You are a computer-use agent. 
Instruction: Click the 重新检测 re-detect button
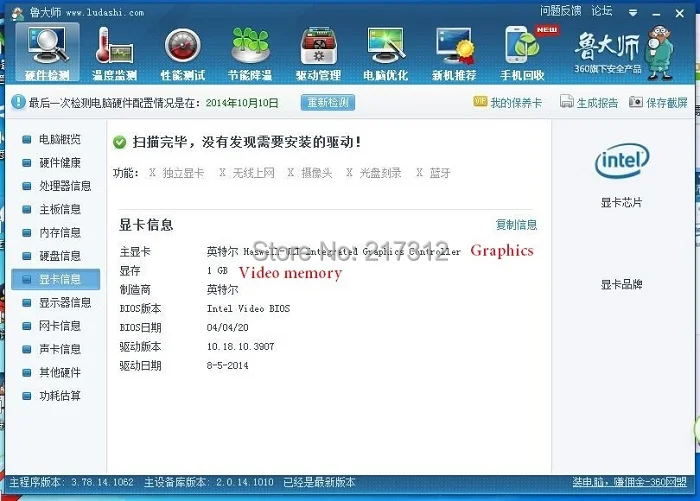point(328,103)
